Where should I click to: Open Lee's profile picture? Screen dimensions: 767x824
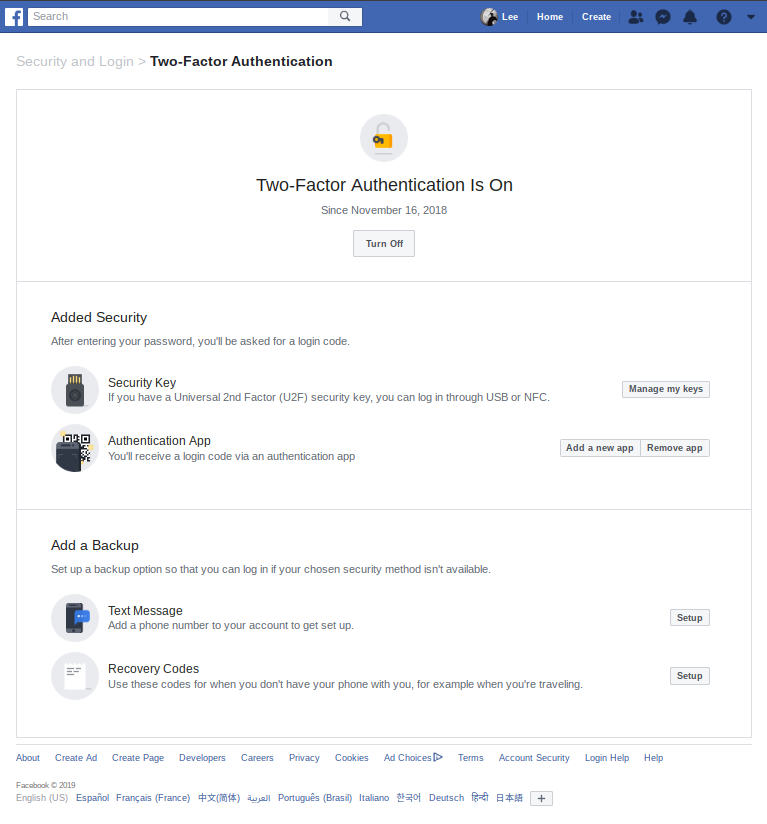click(489, 17)
